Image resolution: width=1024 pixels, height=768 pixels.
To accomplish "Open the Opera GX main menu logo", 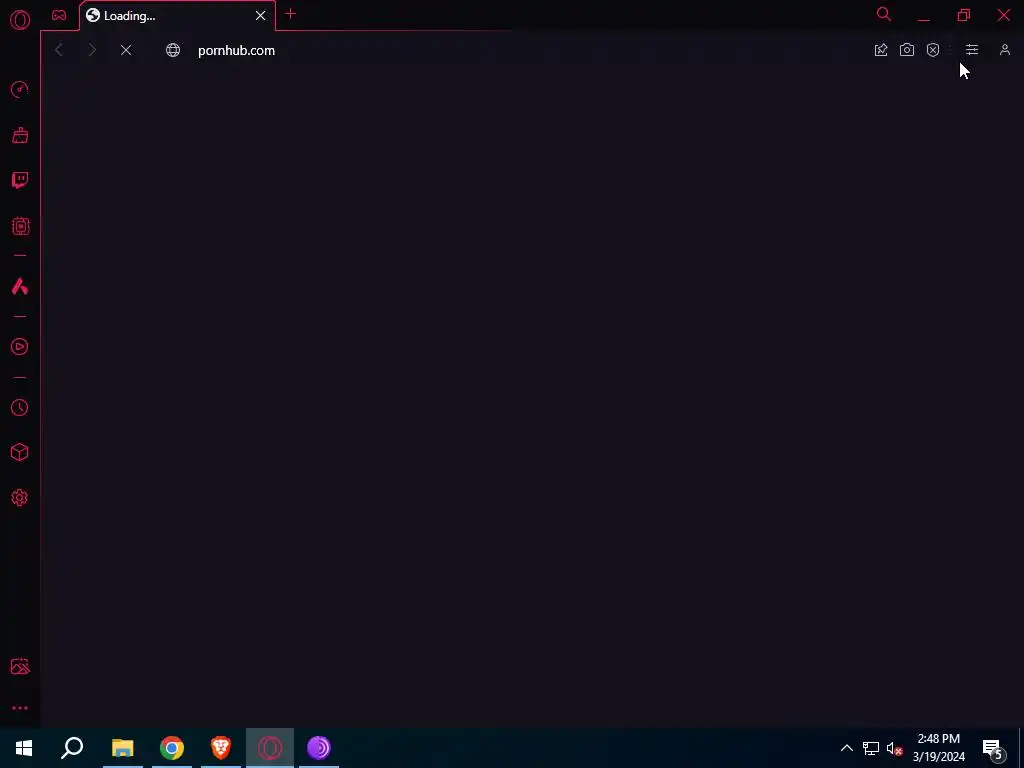I will tap(20, 20).
